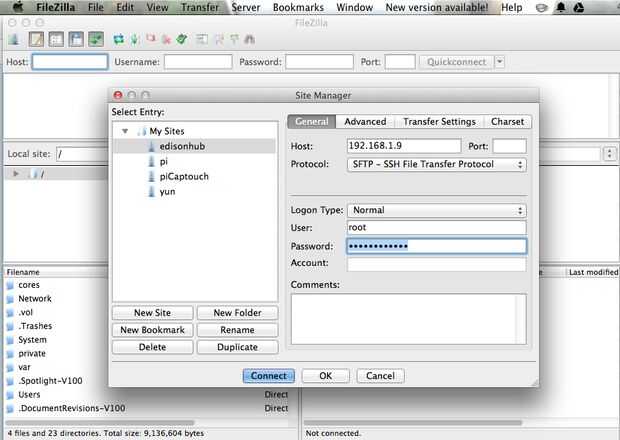Screen dimensions: 620x440
Task: Click piCaptouch site server icon
Action: pos(151,176)
